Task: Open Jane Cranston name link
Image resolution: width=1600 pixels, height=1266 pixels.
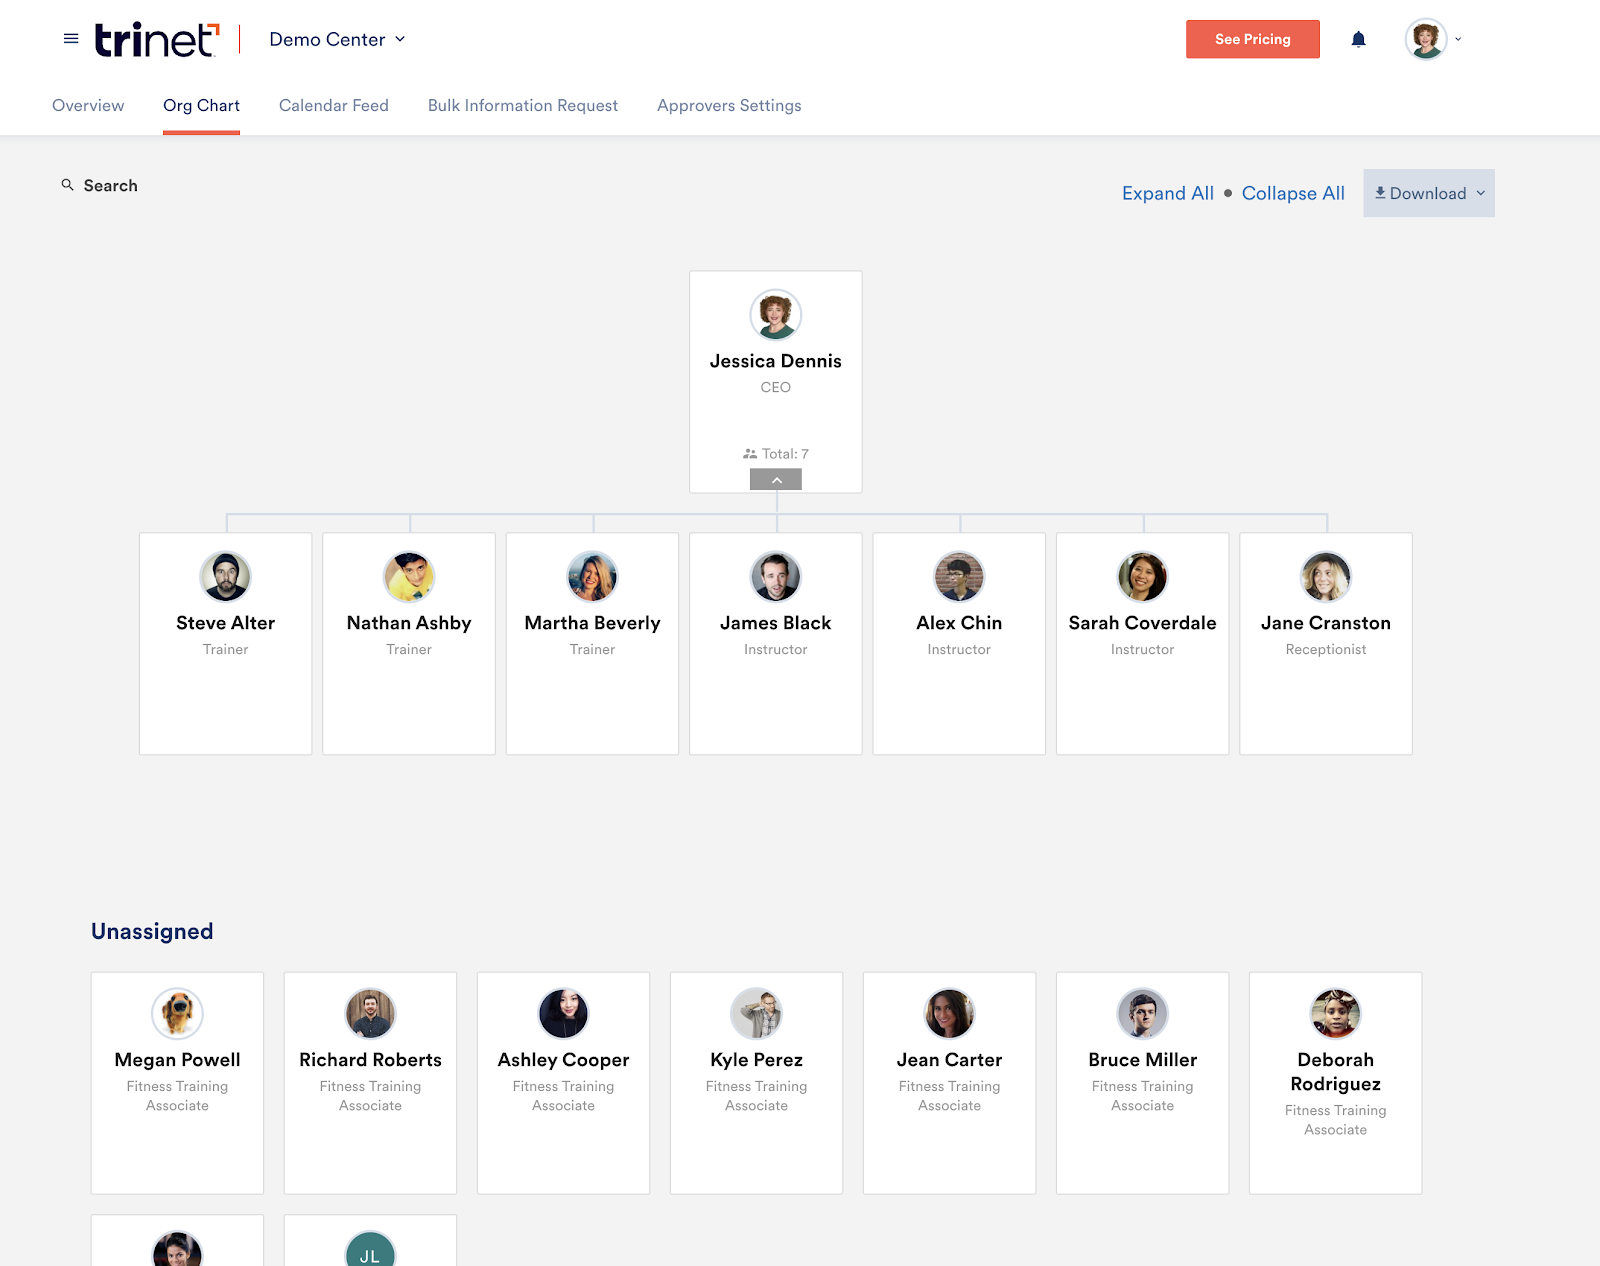Action: [x=1326, y=623]
